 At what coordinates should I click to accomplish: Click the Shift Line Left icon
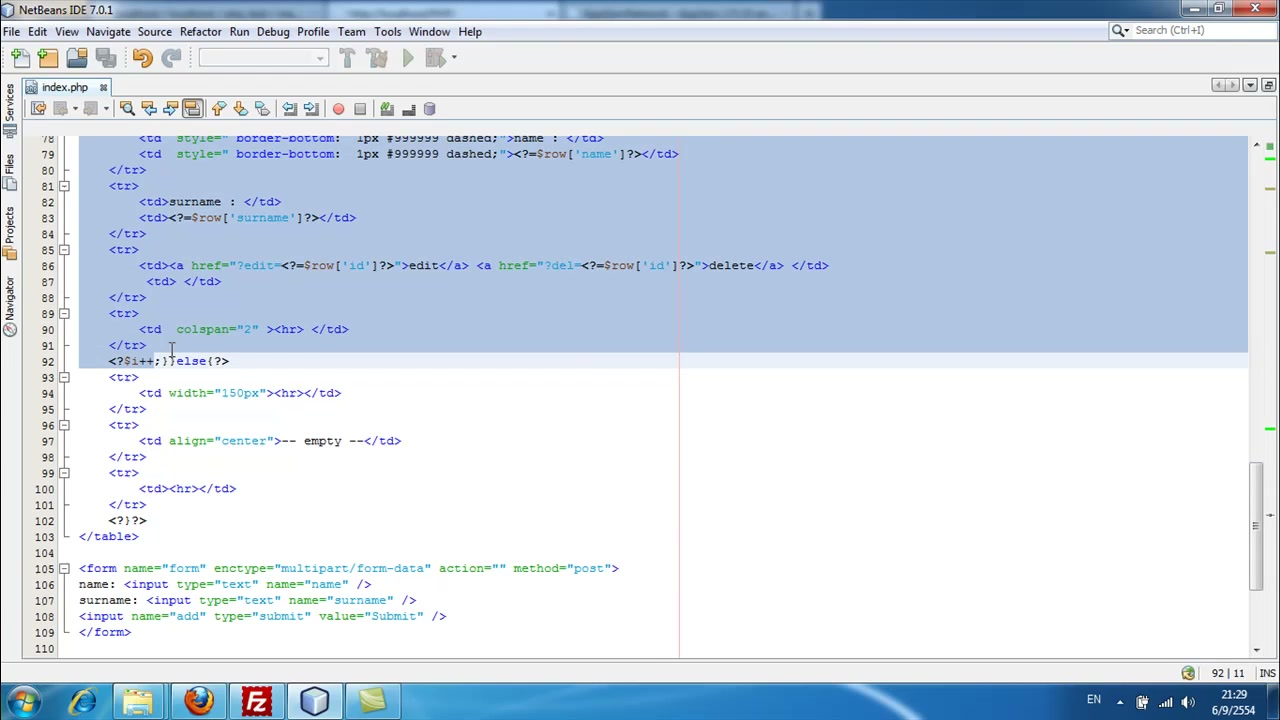pyautogui.click(x=289, y=109)
